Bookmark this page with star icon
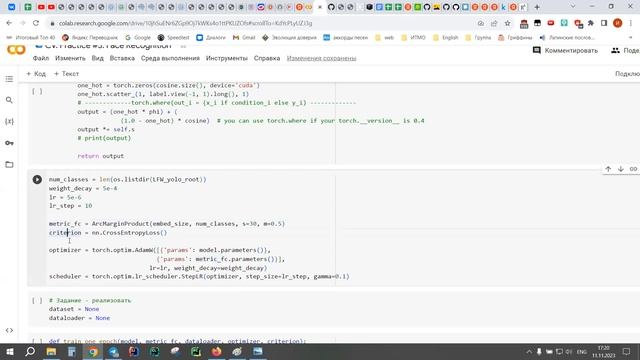Image resolution: width=640 pixels, height=360 pixels. pyautogui.click(x=507, y=23)
